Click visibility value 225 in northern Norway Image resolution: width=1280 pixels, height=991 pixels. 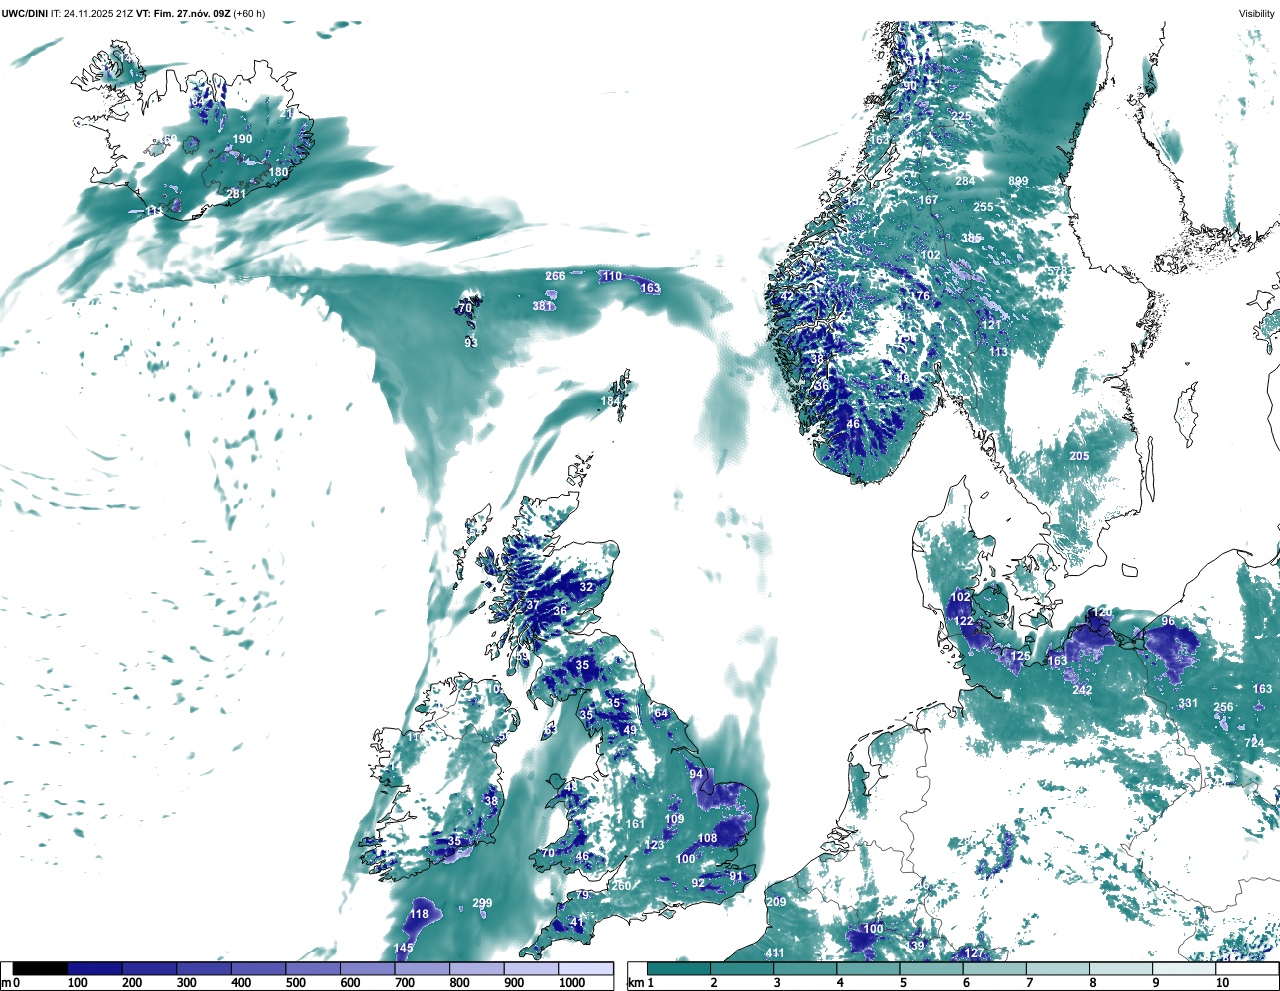point(961,117)
